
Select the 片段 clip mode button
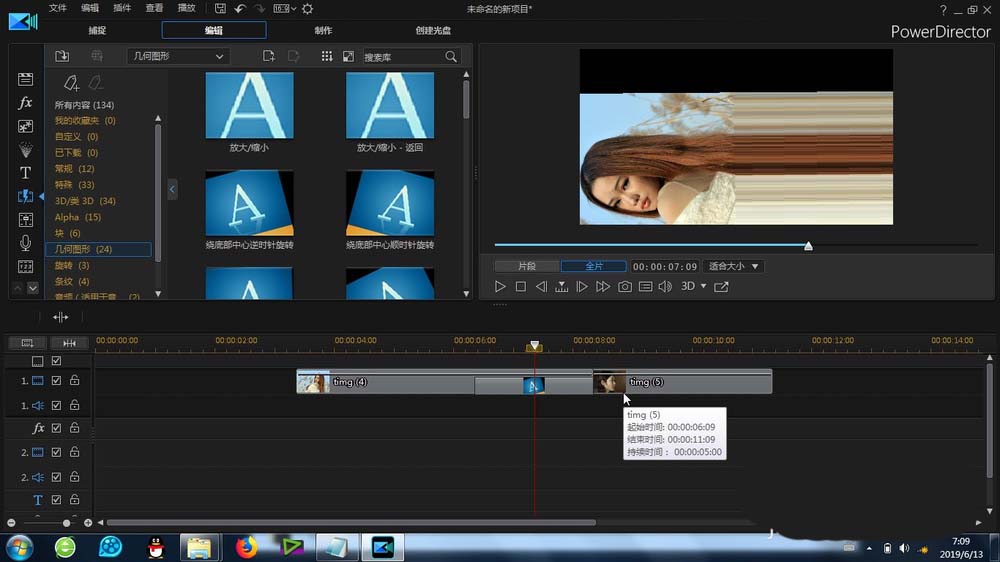[x=526, y=267]
